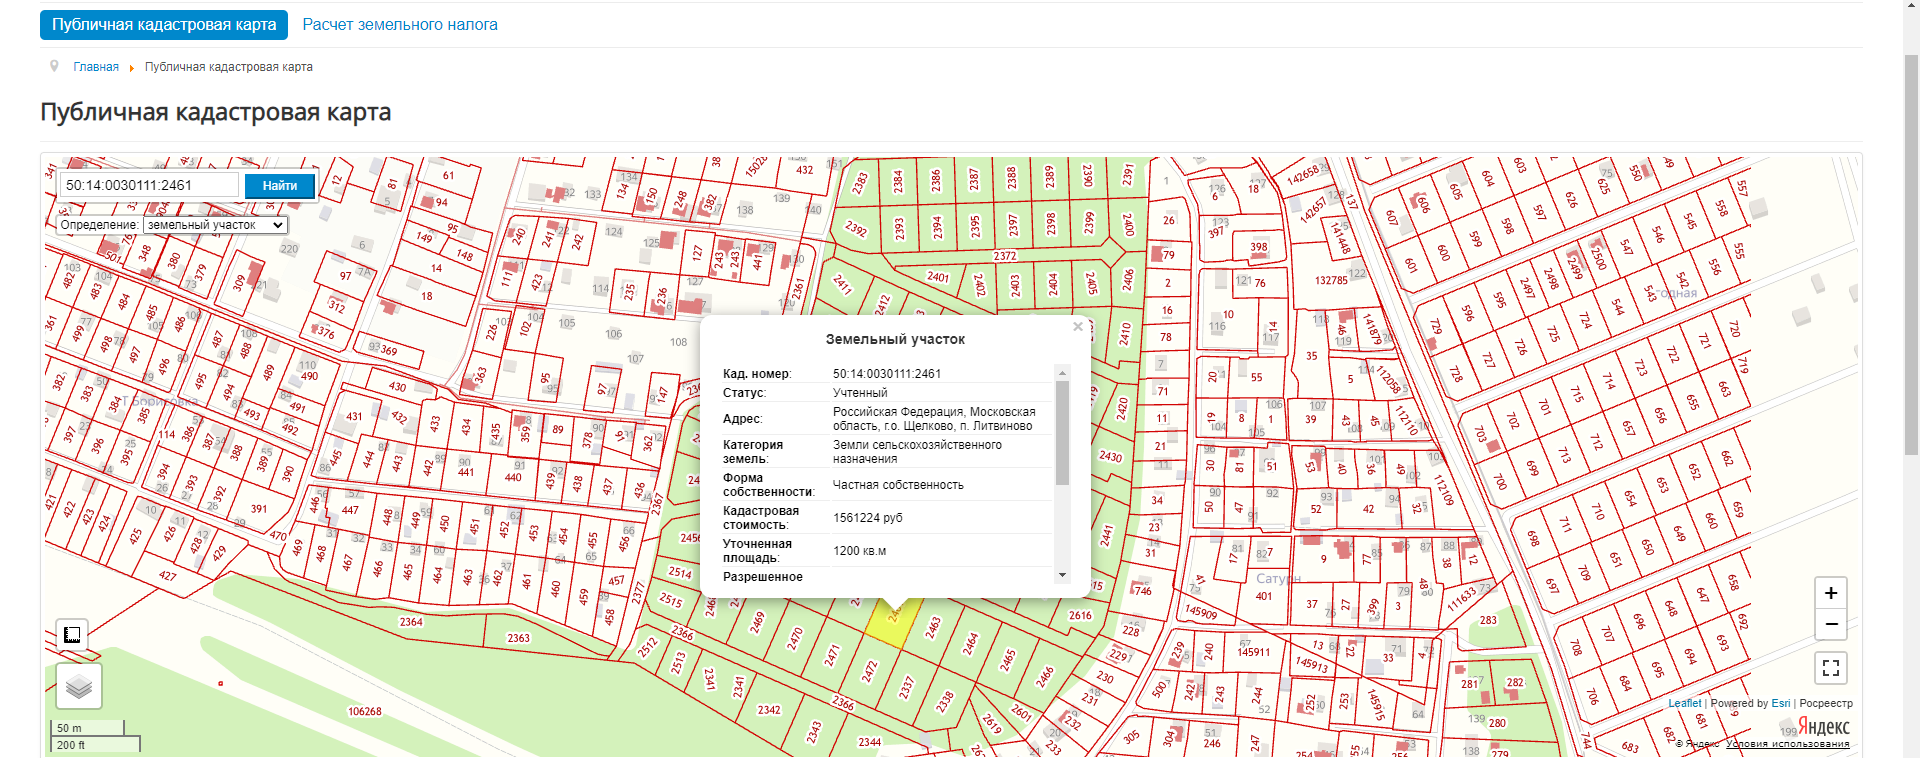Click the Росреестр attribution text
This screenshot has height=758, width=1920.
point(1826,703)
